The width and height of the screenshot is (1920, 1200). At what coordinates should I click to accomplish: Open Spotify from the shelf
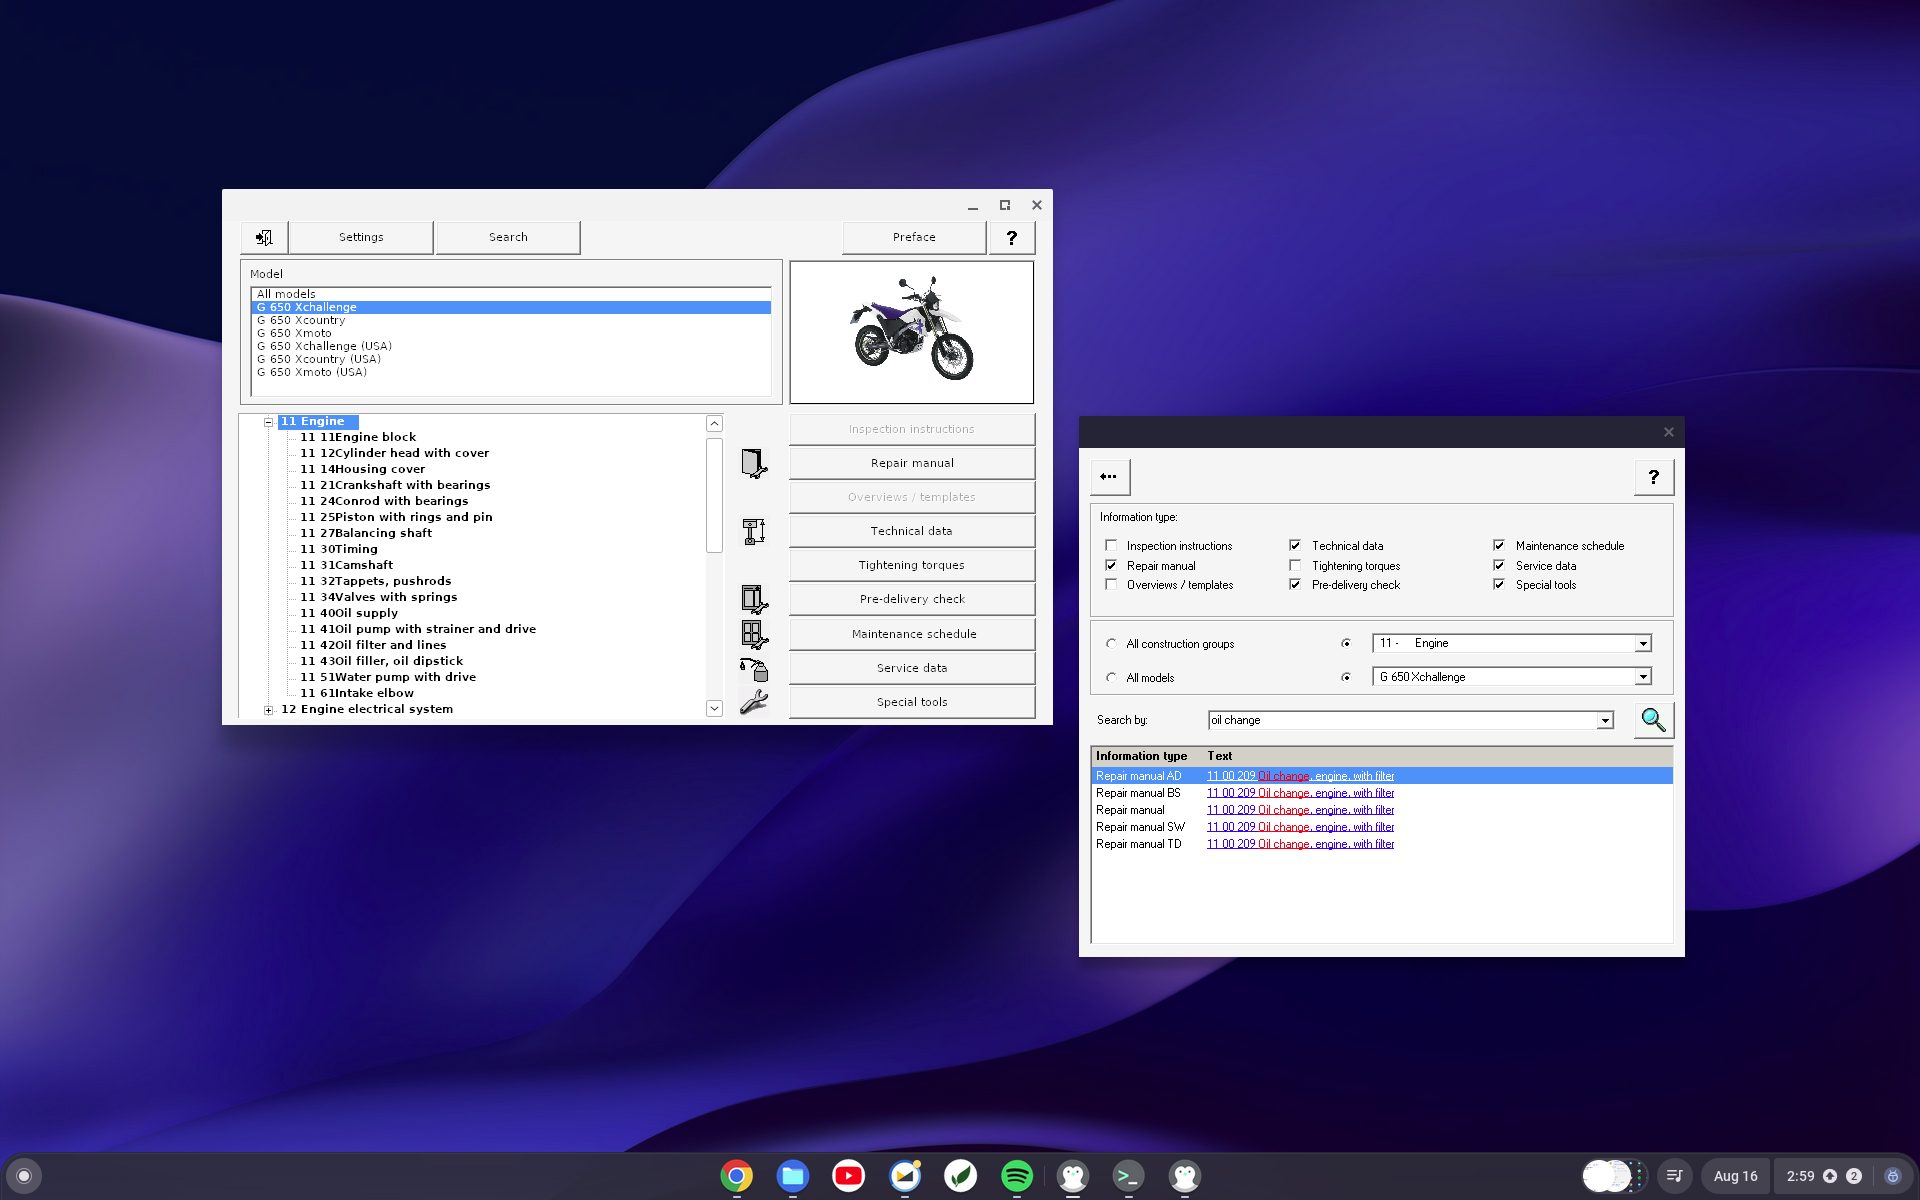[1017, 1176]
